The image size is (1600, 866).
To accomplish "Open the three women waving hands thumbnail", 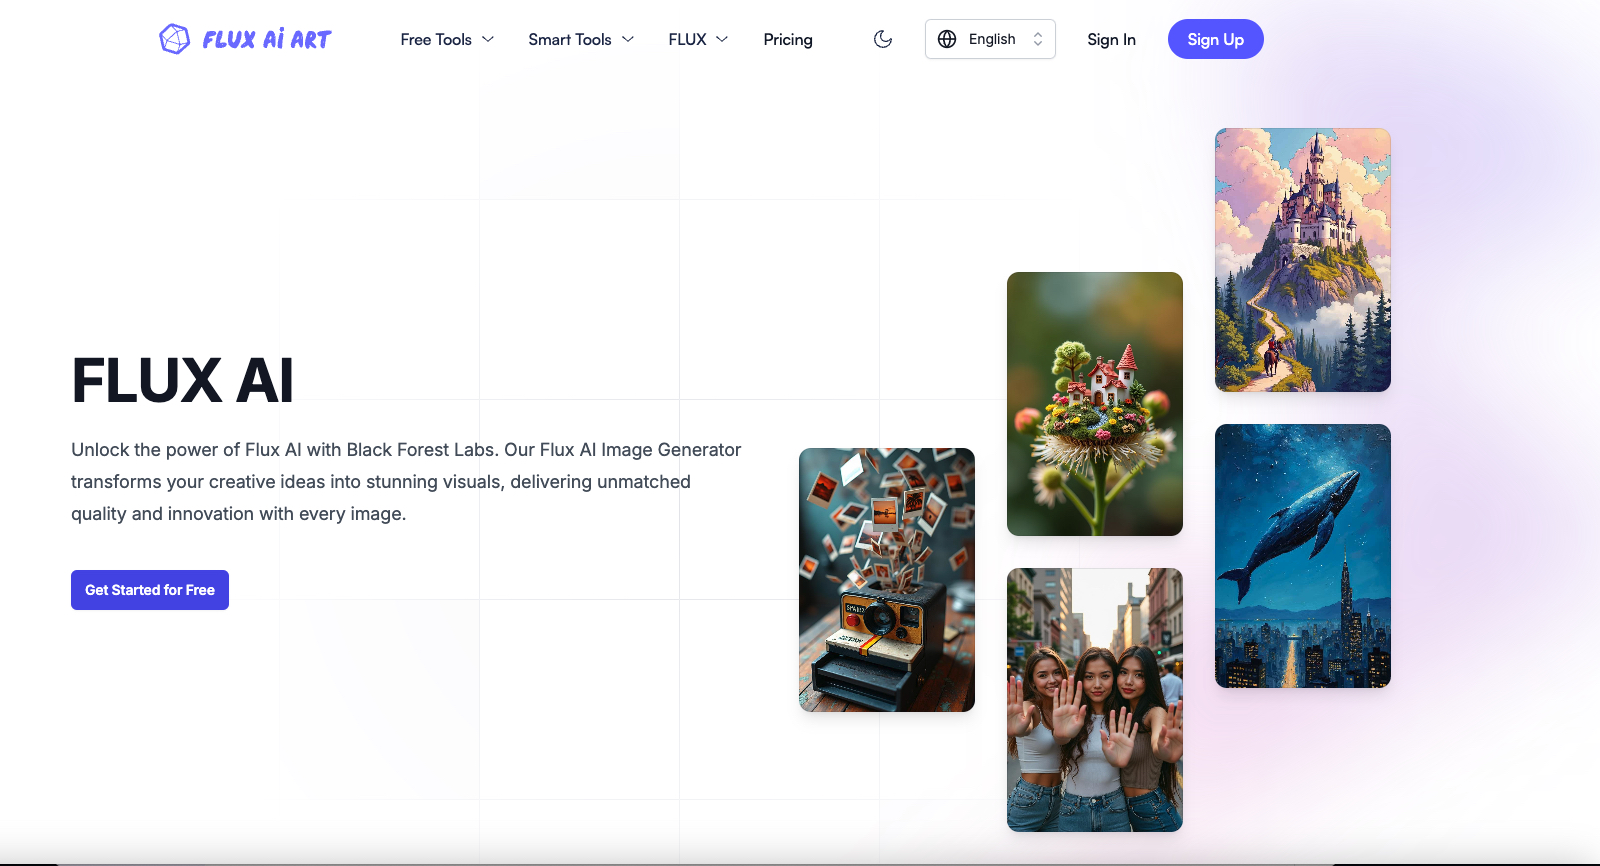I will (x=1094, y=700).
